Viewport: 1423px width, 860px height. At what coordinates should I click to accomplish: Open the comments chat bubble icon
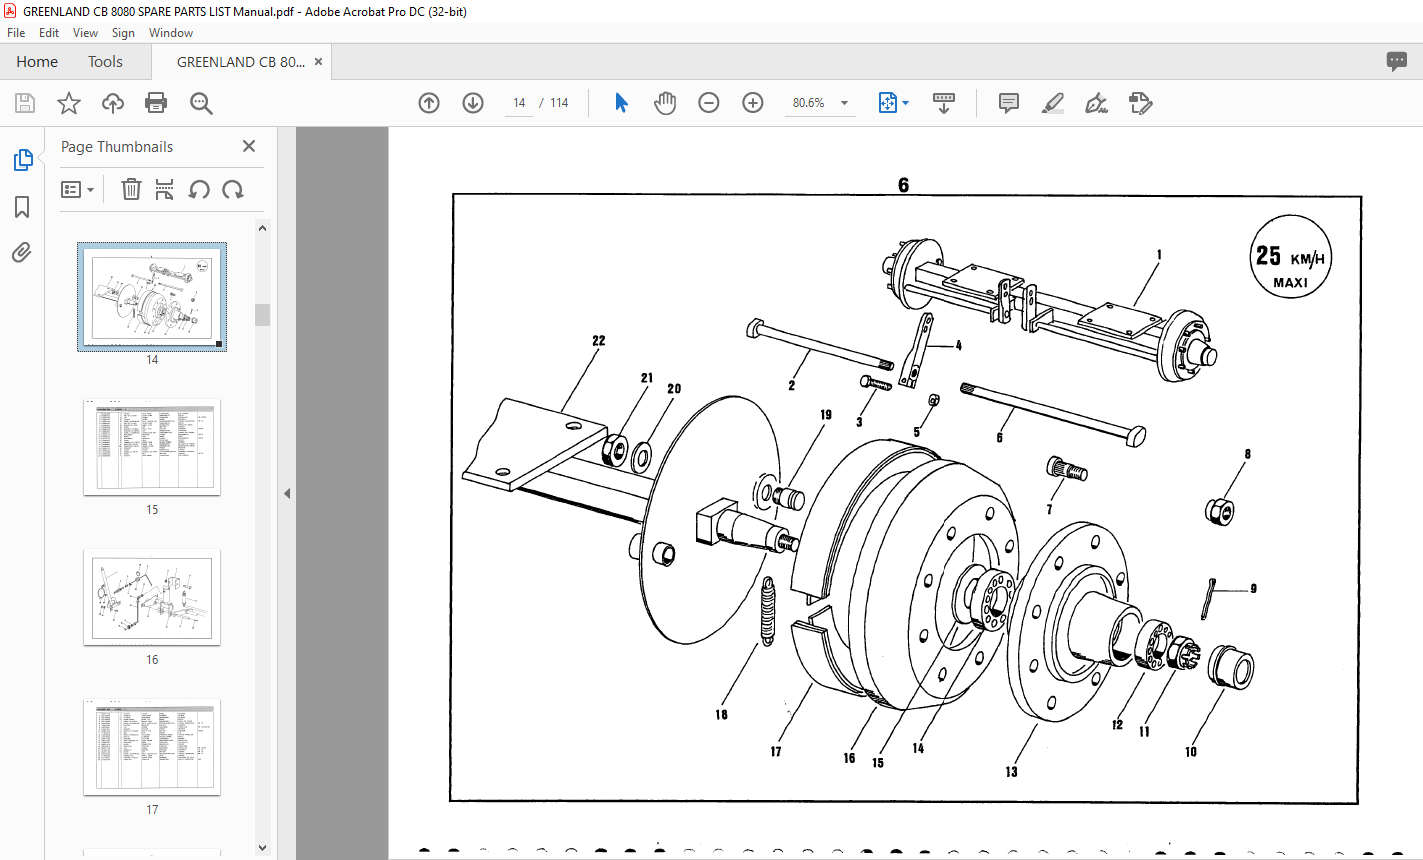pyautogui.click(x=1397, y=62)
